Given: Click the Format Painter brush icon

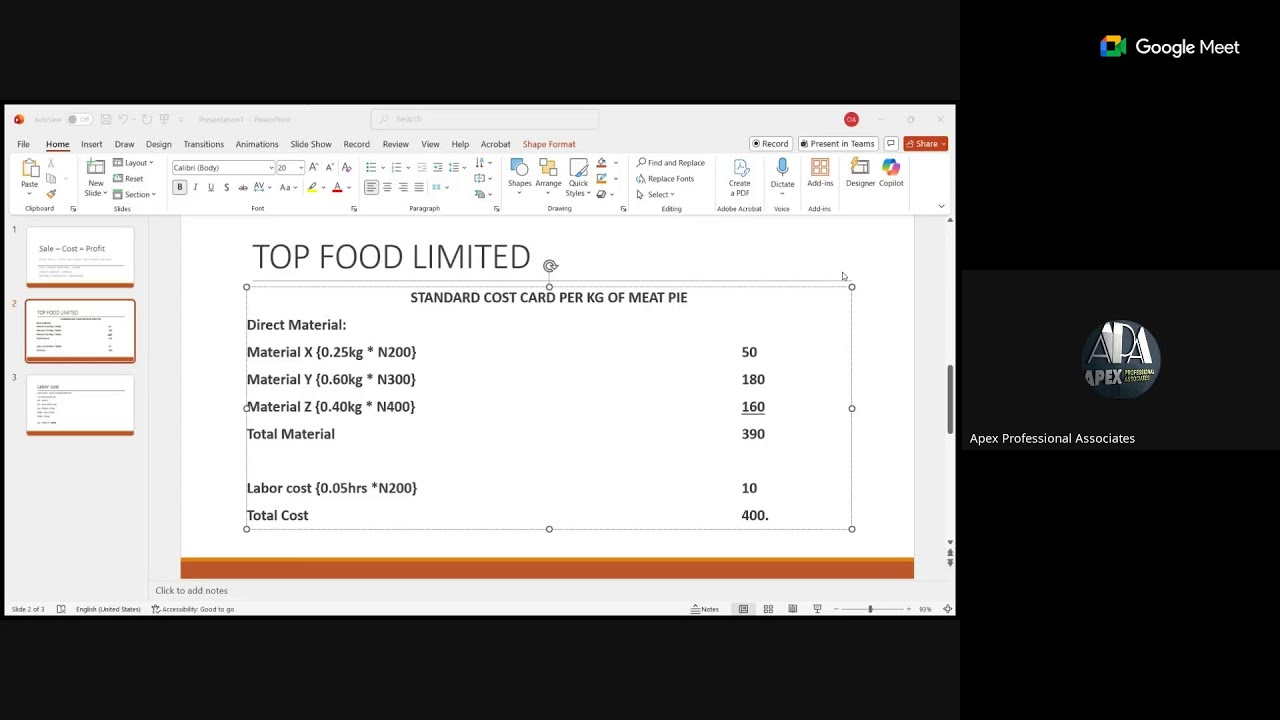Looking at the screenshot, I should [51, 194].
